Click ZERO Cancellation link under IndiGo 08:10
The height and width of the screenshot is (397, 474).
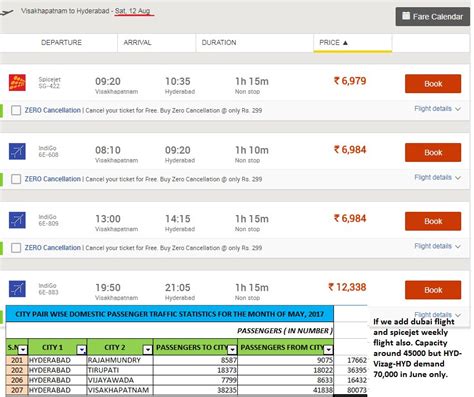(53, 179)
